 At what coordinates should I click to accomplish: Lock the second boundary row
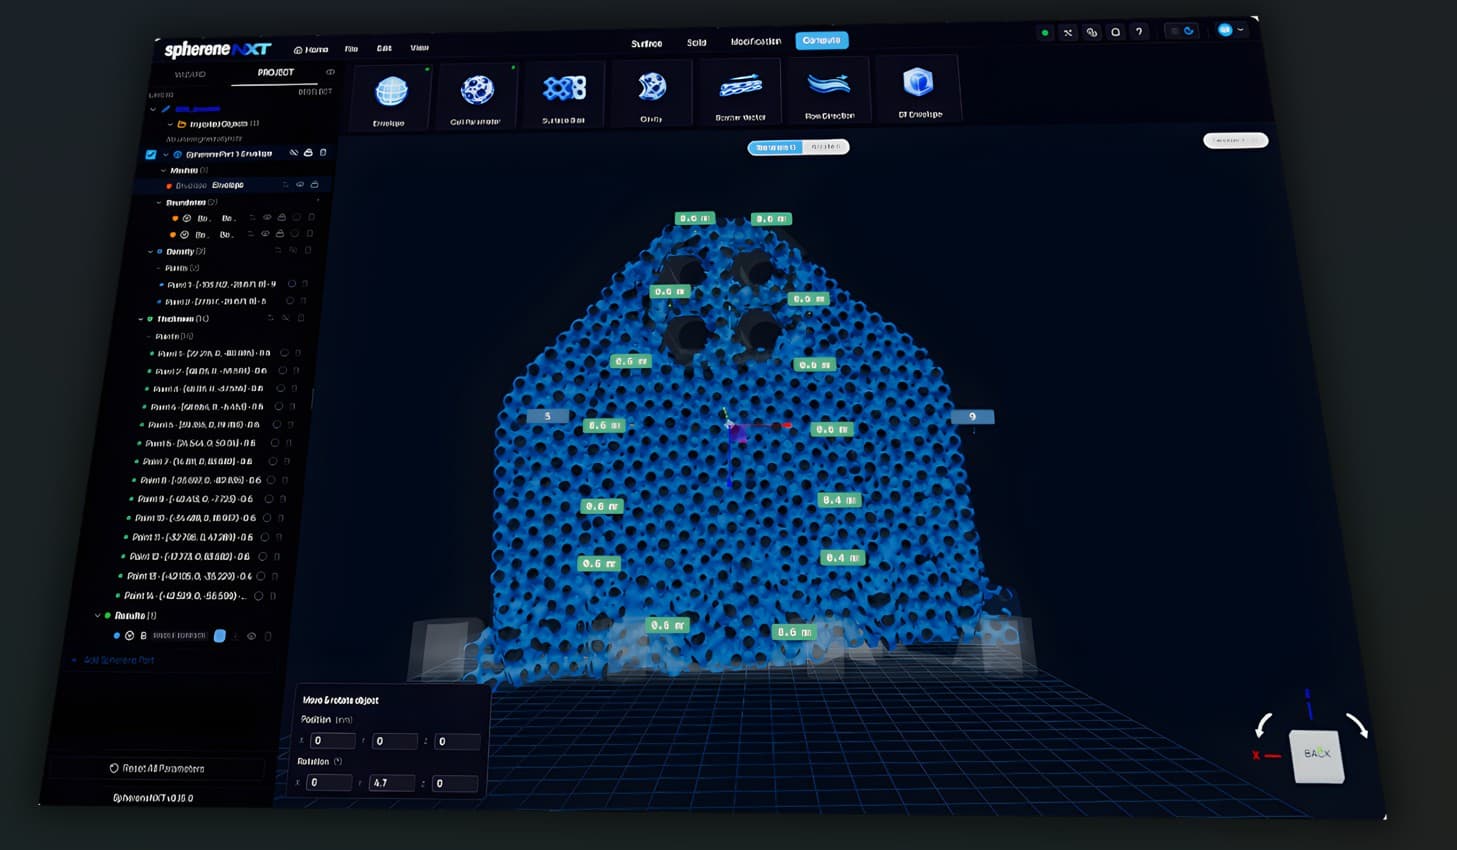point(279,234)
